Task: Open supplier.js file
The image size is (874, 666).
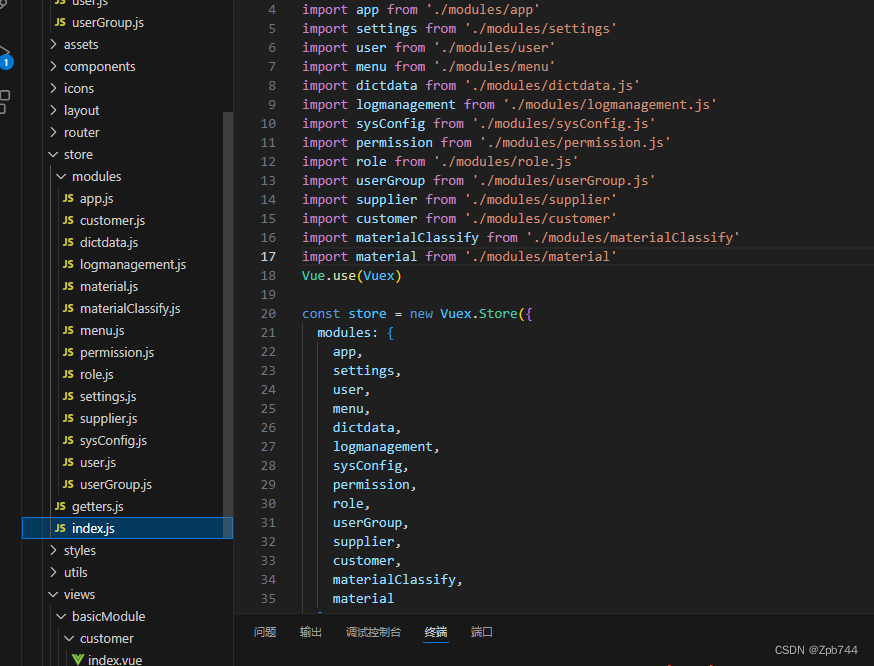Action: [x=108, y=419]
